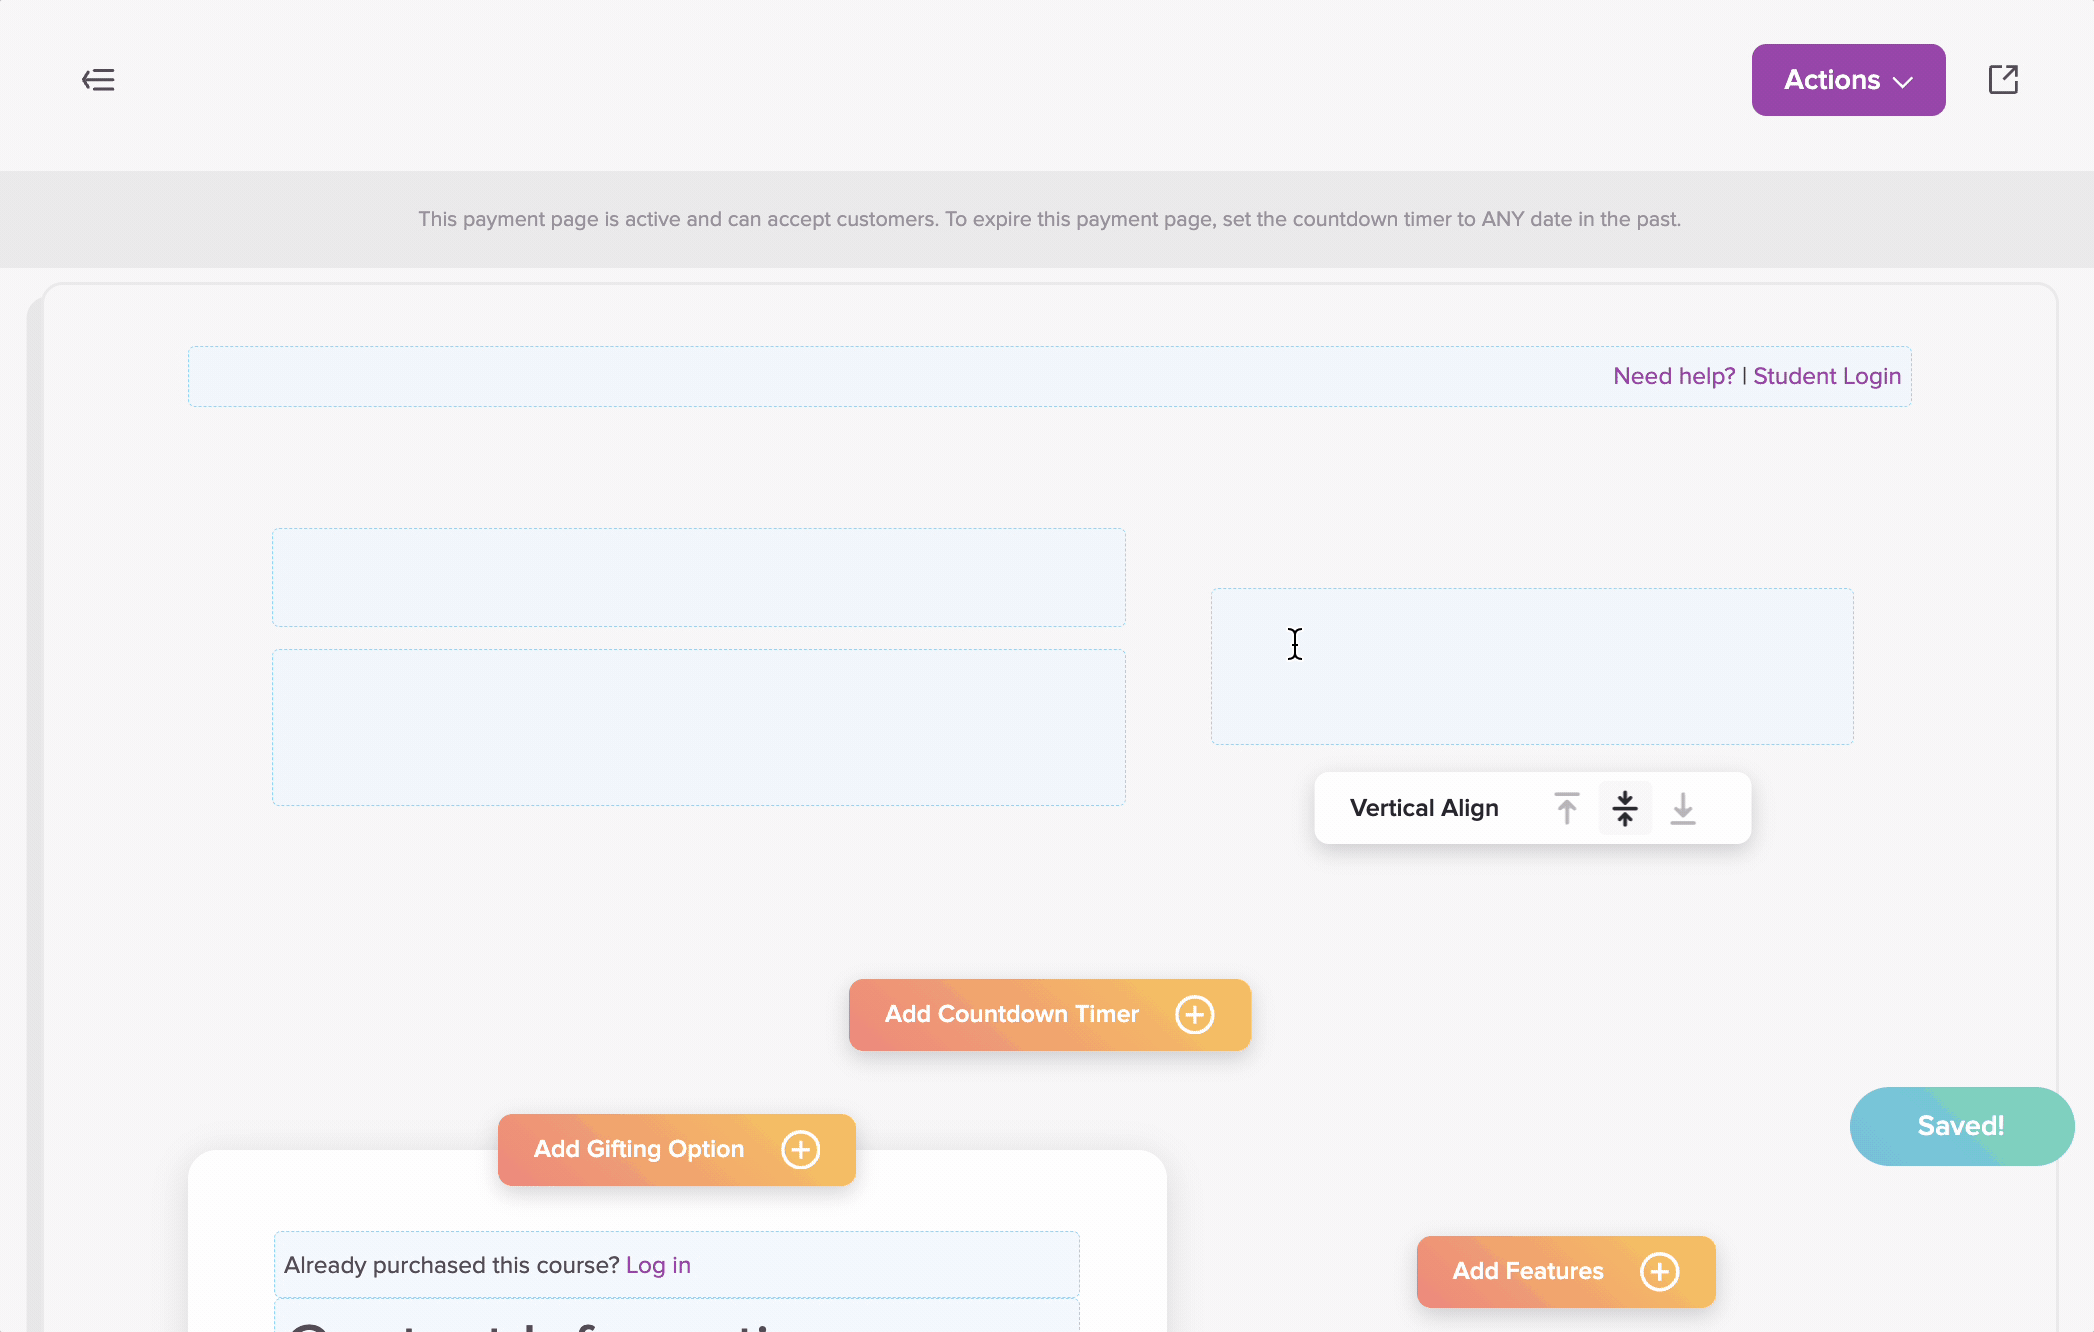This screenshot has width=2094, height=1332.
Task: Open the Student Login link
Action: coord(1827,376)
